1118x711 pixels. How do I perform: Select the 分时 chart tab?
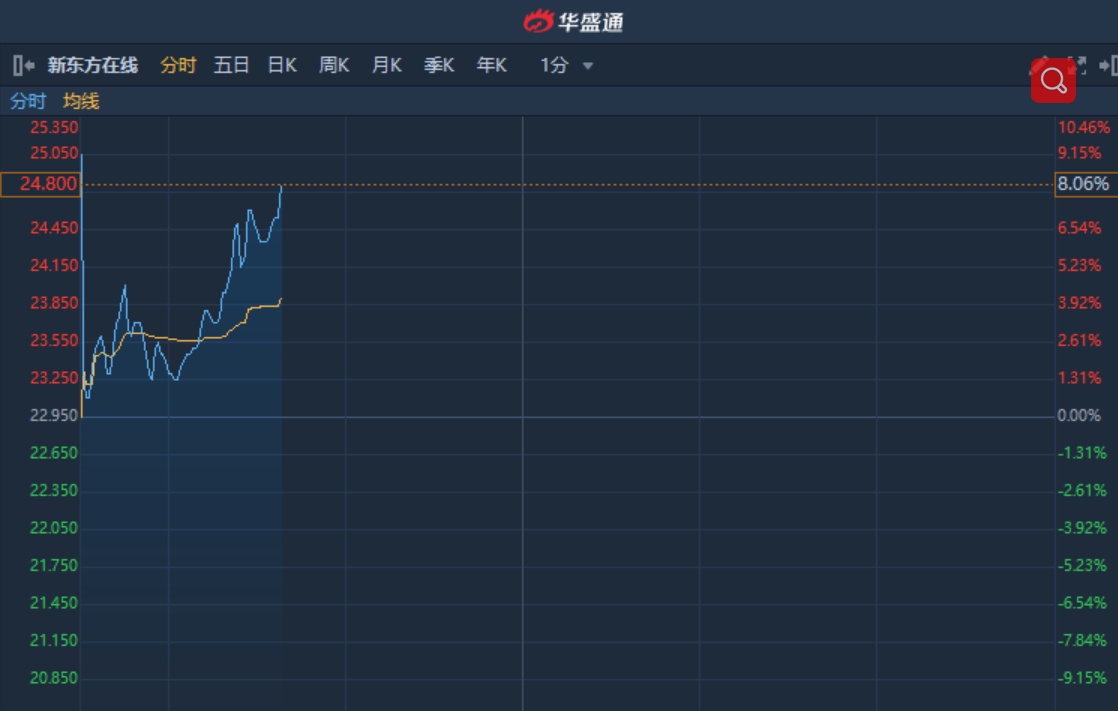(x=178, y=66)
